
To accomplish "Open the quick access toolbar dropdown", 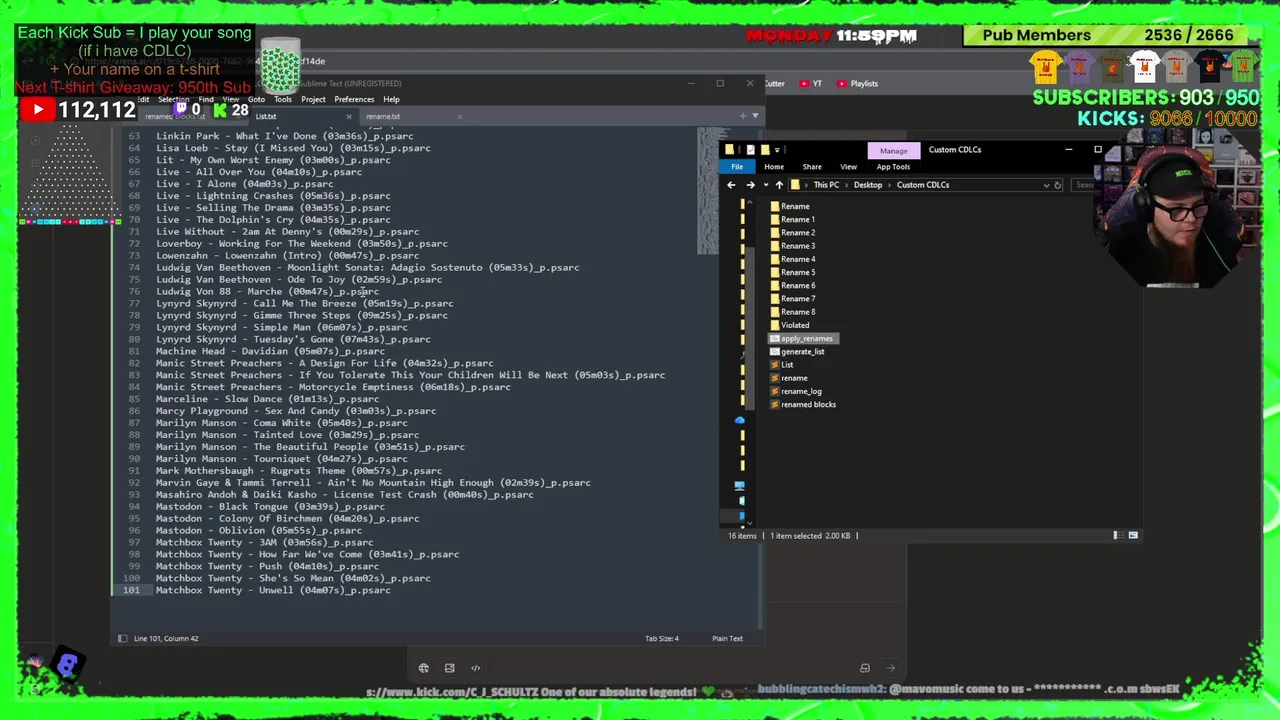I will coord(778,150).
